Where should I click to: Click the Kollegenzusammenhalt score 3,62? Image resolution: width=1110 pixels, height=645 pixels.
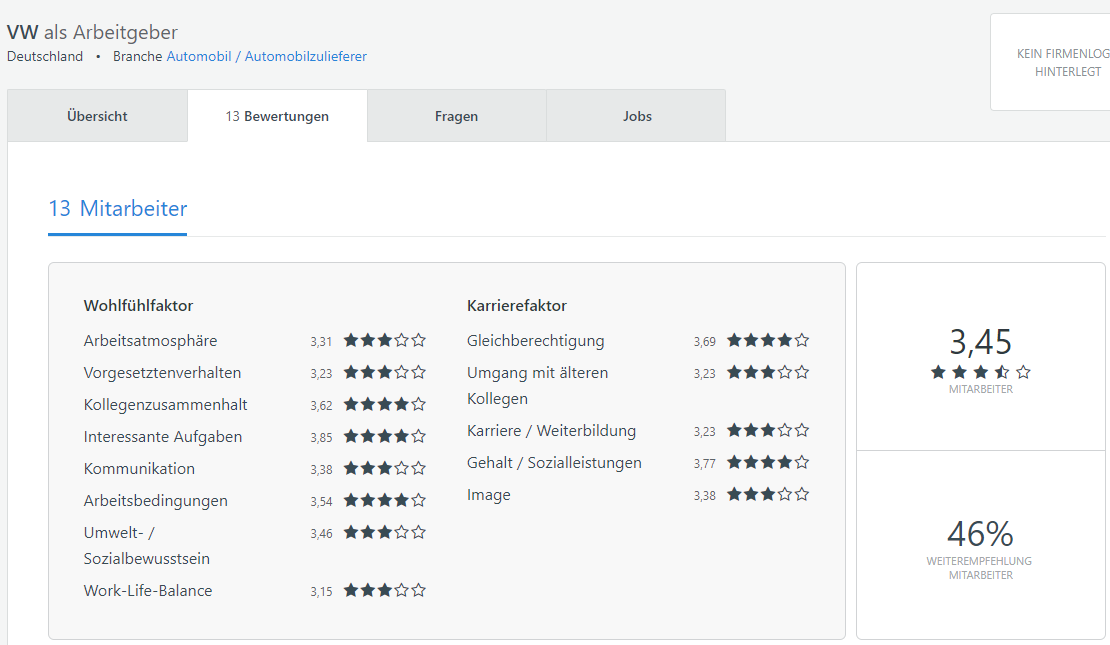click(x=321, y=406)
